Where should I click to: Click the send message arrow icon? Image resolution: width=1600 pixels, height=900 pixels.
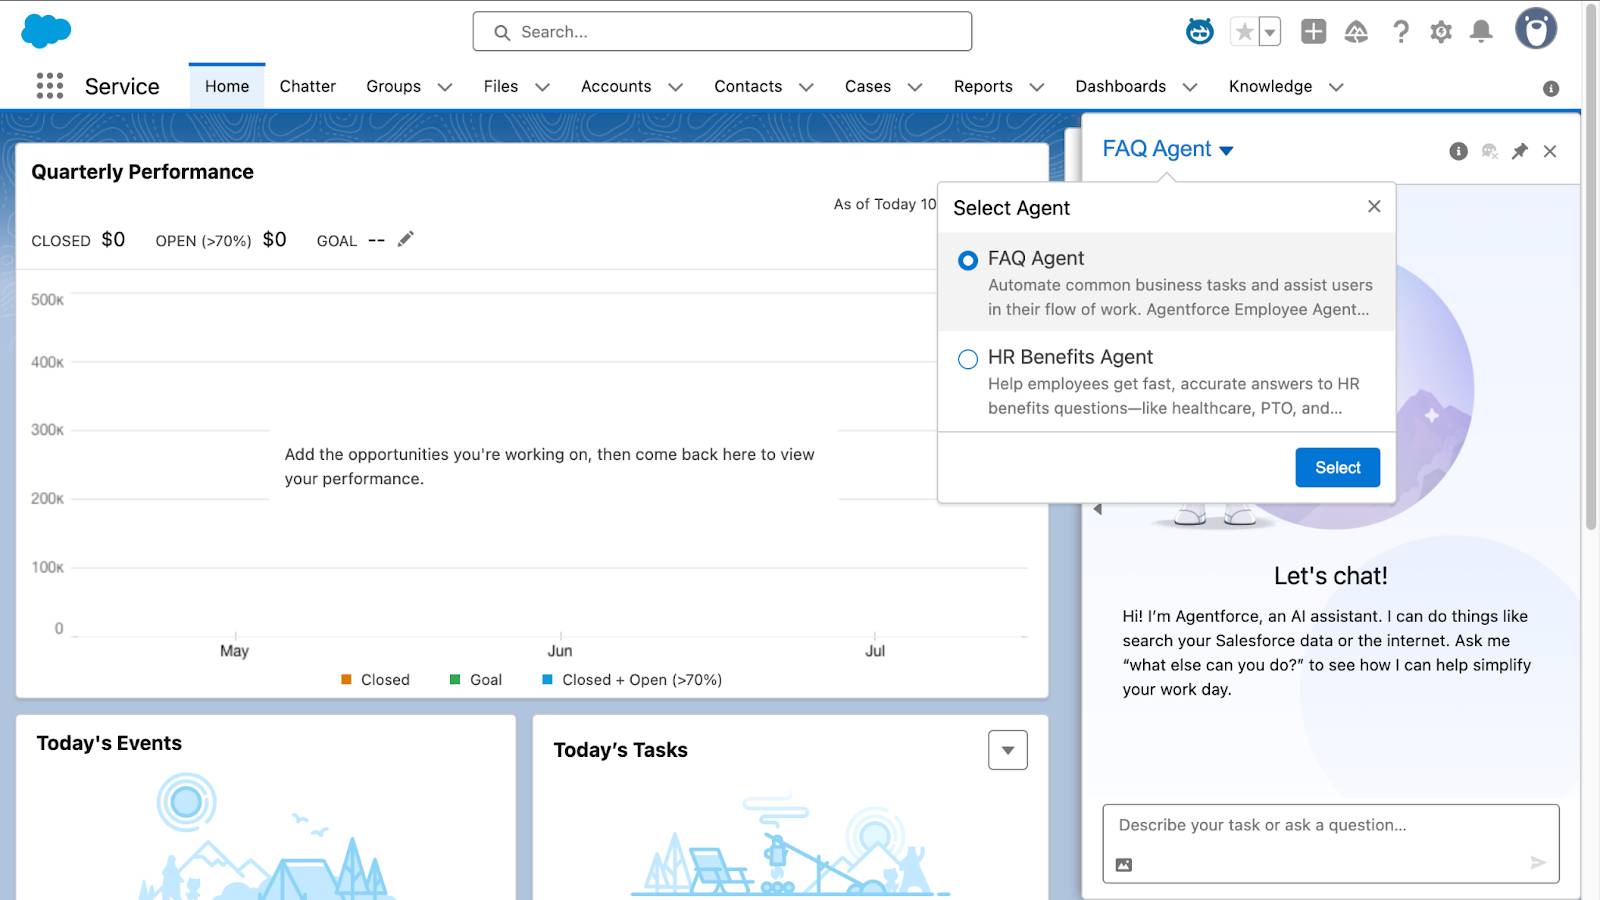pyautogui.click(x=1538, y=862)
